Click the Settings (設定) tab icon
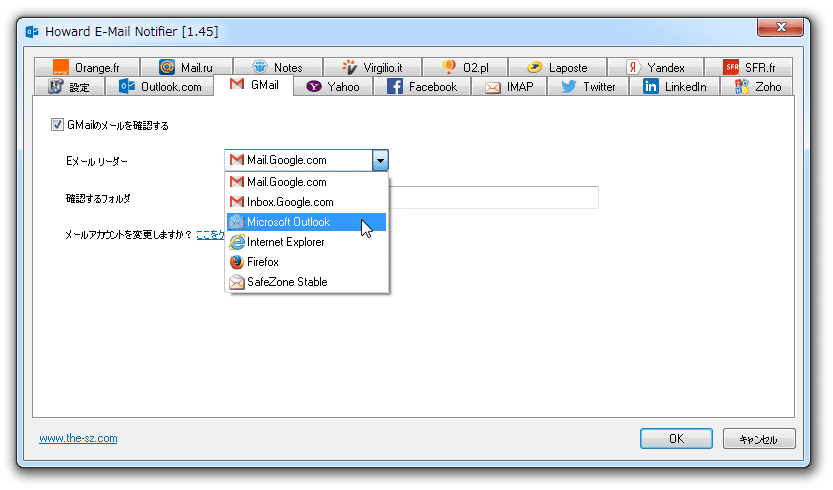 (x=55, y=87)
